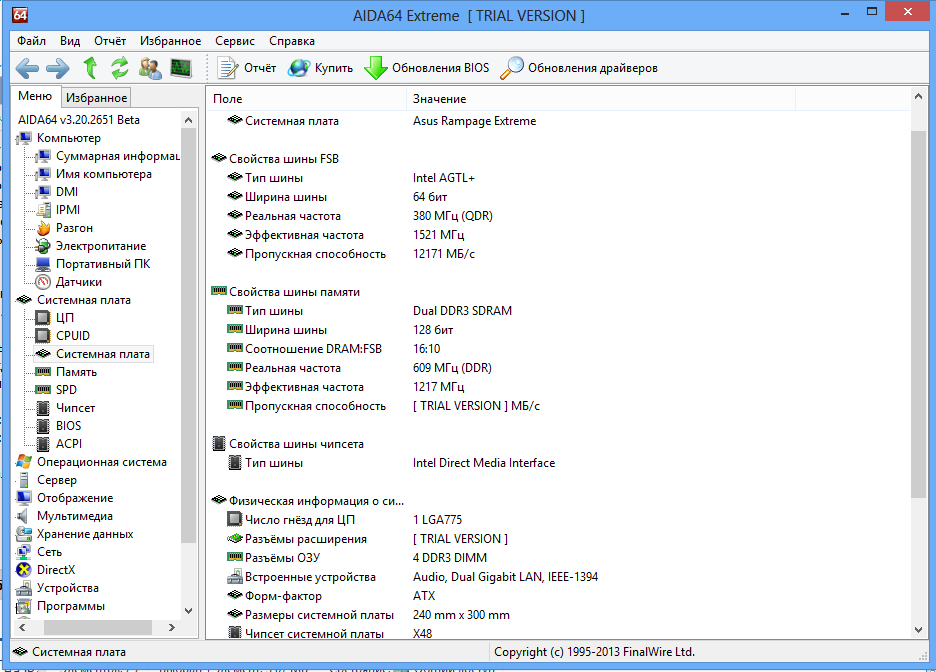The image size is (936, 672).
Task: Open the Отчёт menu in menu bar
Action: click(x=110, y=41)
